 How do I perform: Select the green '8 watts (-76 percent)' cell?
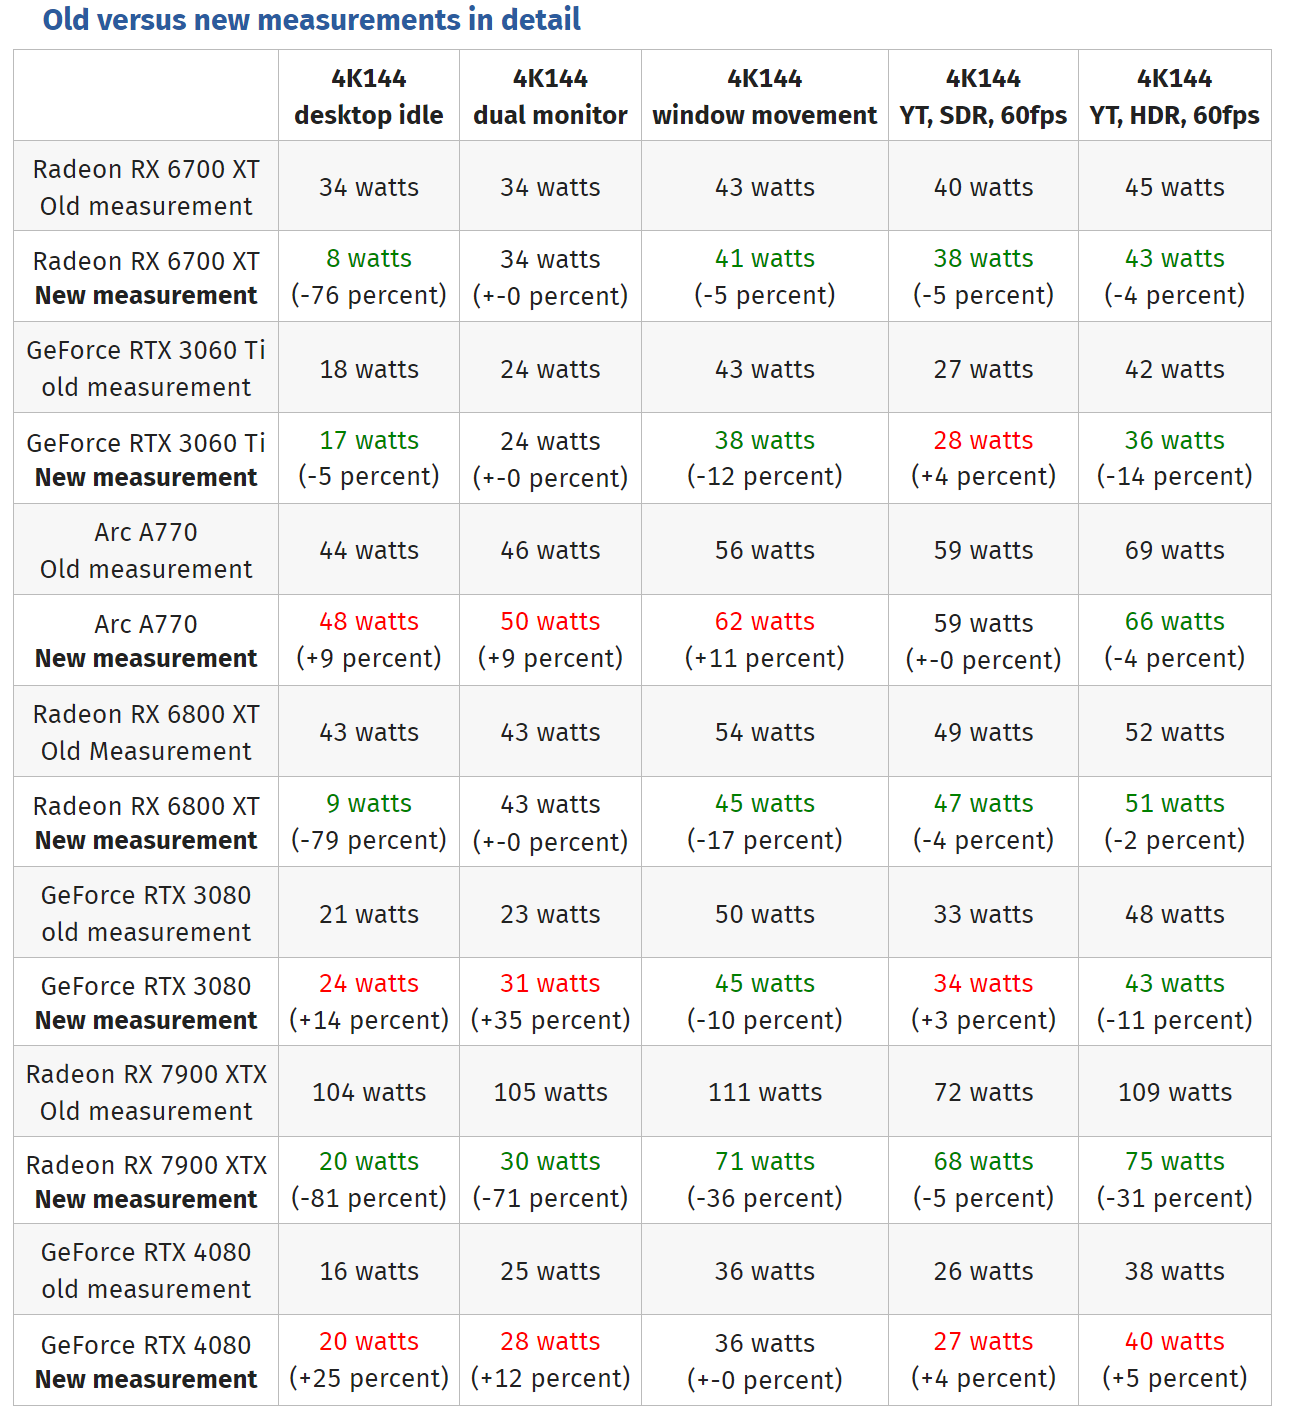click(368, 277)
